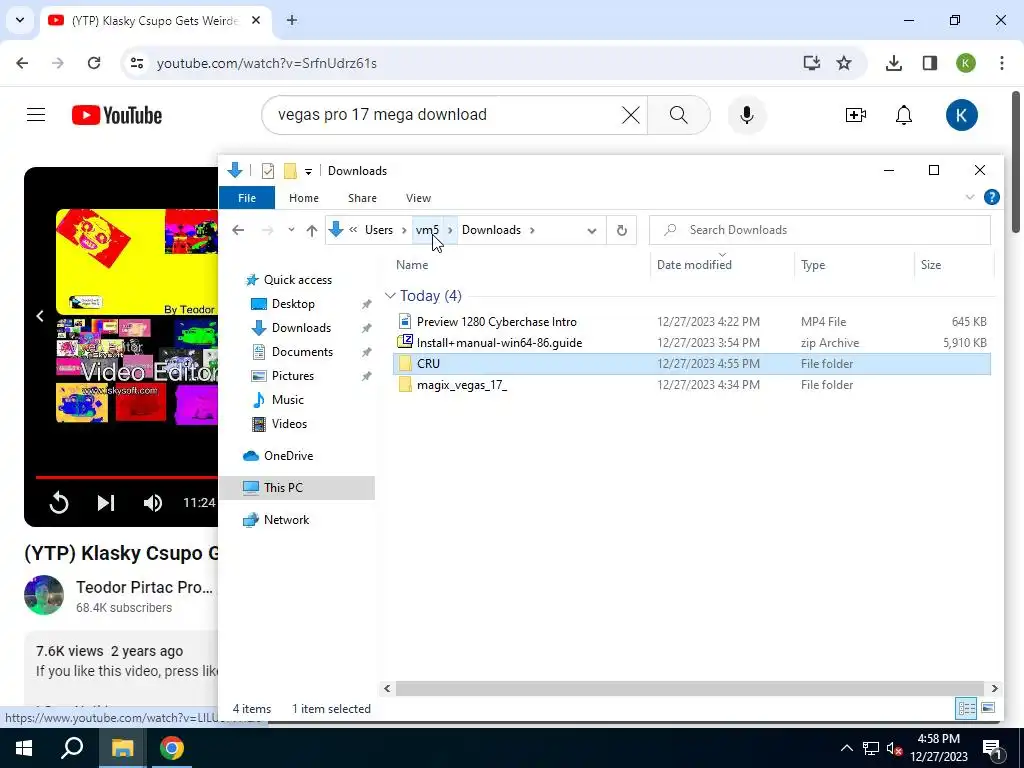Switch to details view button
The image size is (1024, 768).
(966, 709)
